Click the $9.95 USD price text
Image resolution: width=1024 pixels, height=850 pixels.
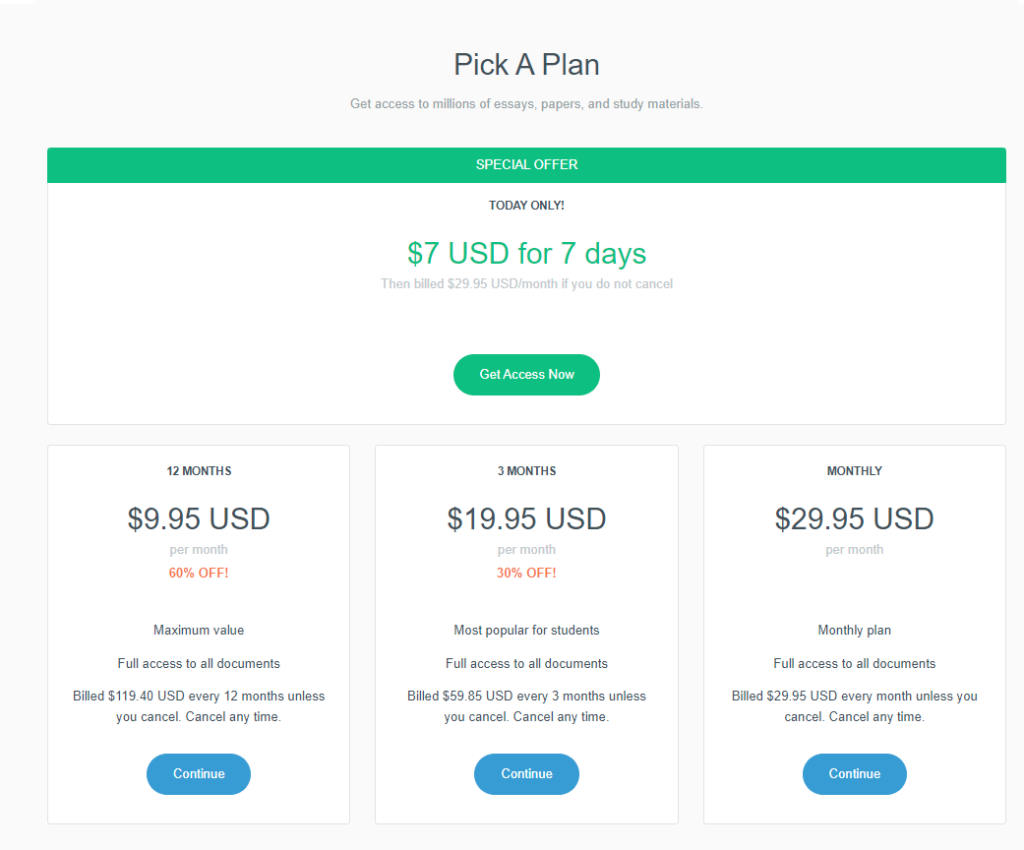[198, 518]
